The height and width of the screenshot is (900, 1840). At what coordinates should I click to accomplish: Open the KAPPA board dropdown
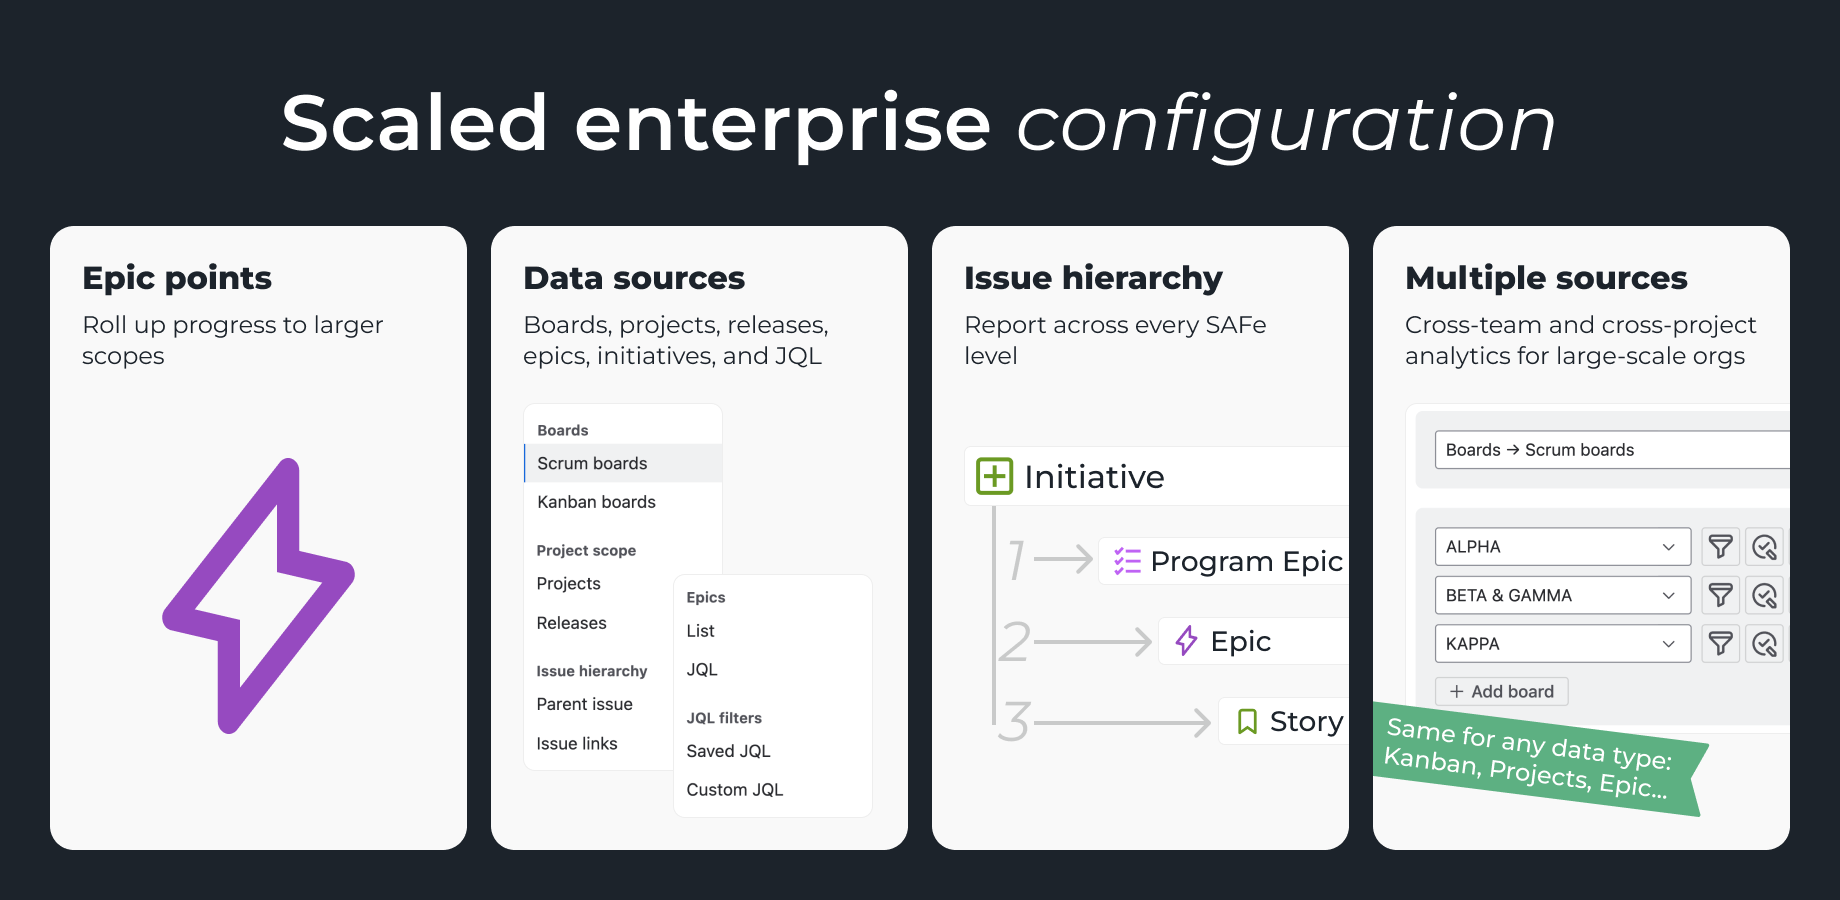[x=1562, y=643]
